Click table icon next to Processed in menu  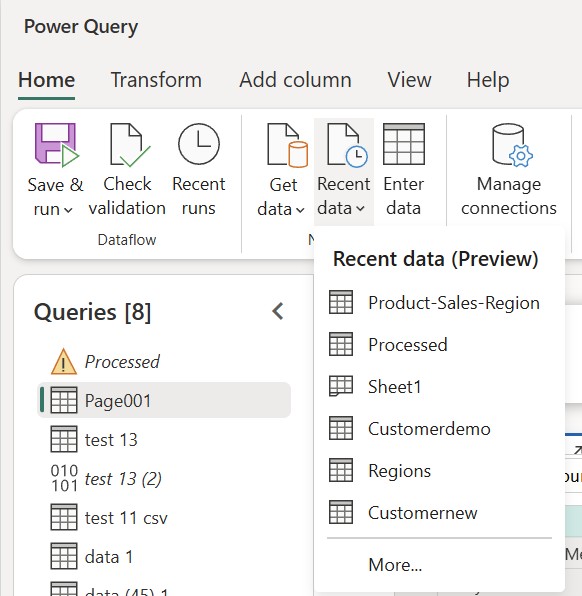coord(341,344)
